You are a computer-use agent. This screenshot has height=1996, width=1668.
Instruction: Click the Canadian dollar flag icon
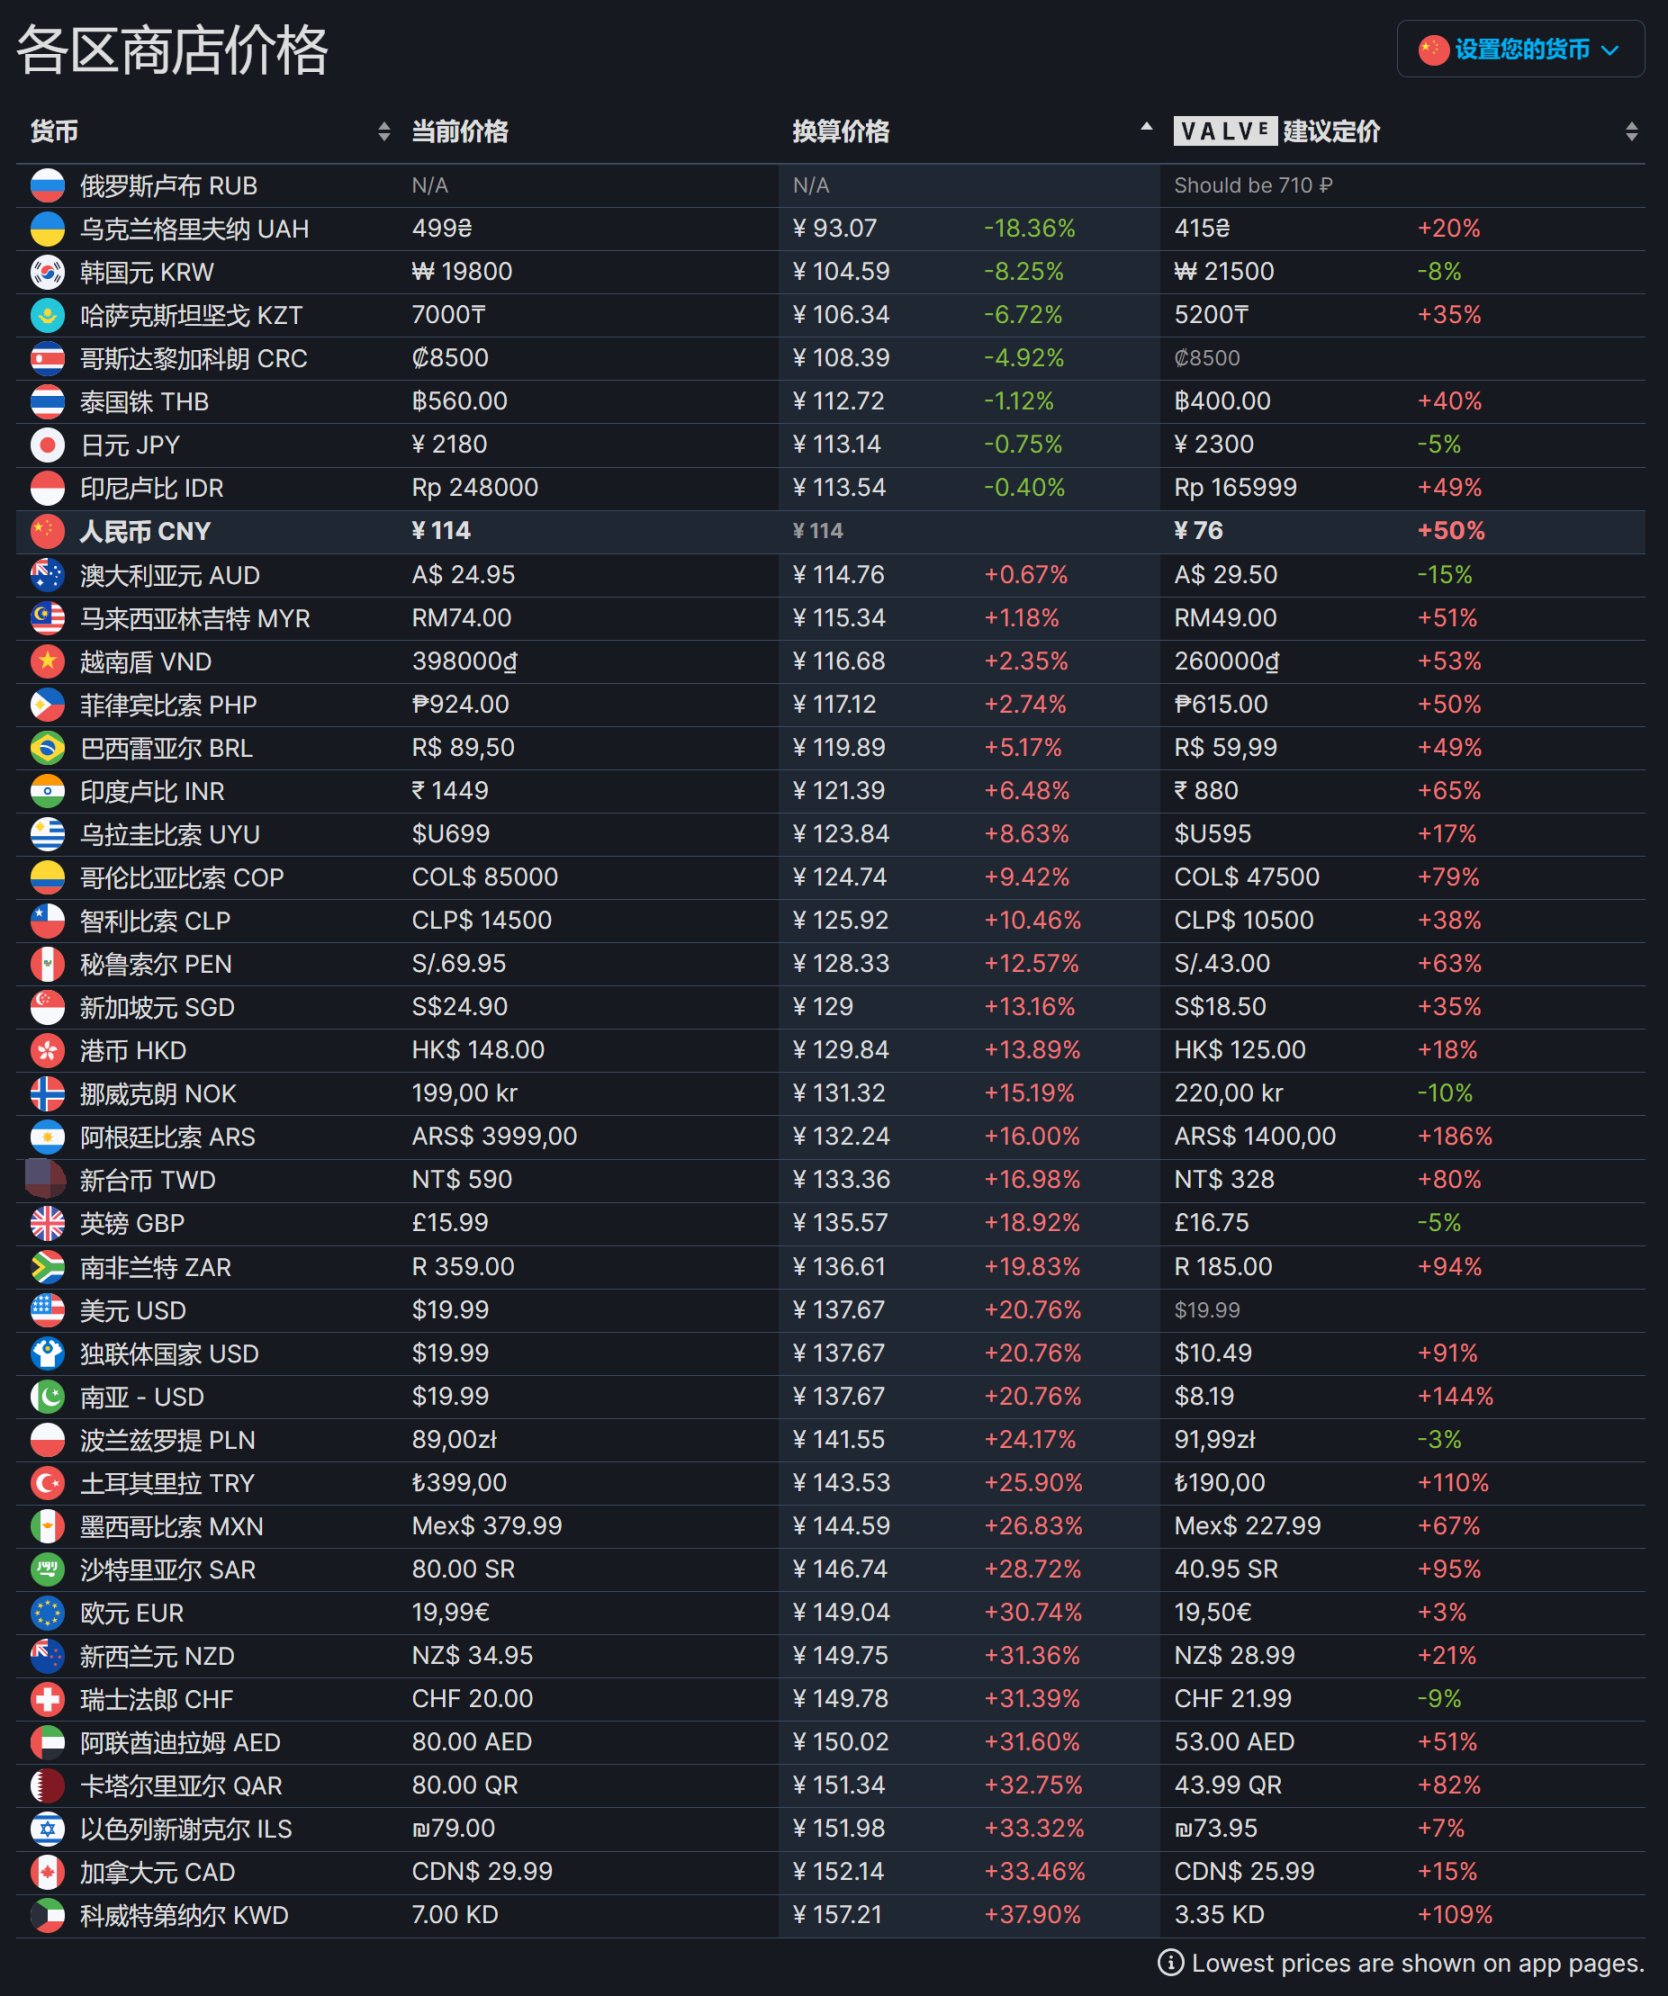47,1872
